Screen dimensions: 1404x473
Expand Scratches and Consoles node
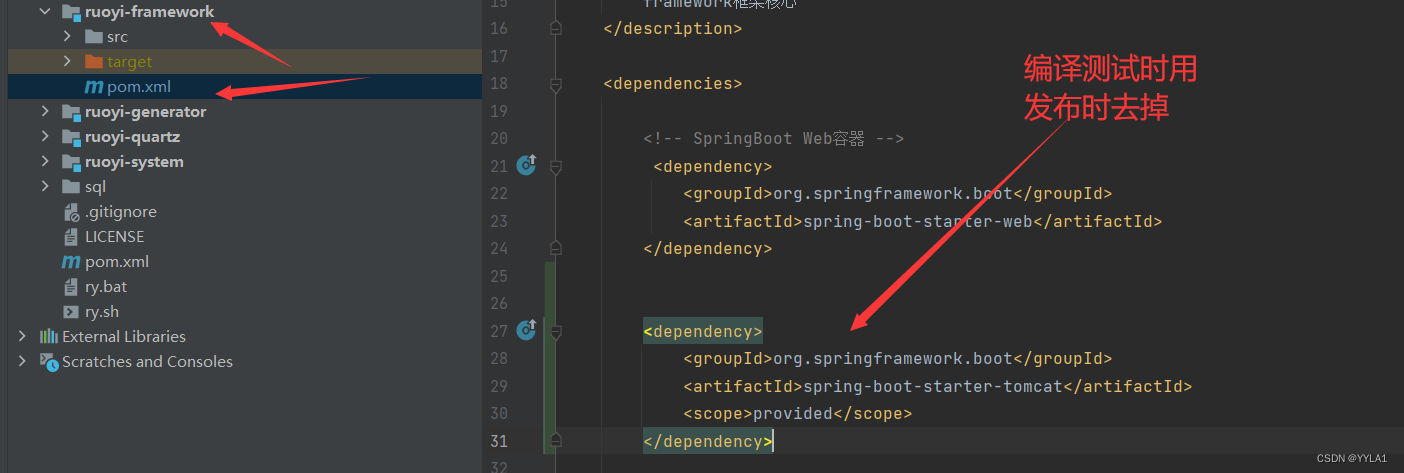[22, 362]
